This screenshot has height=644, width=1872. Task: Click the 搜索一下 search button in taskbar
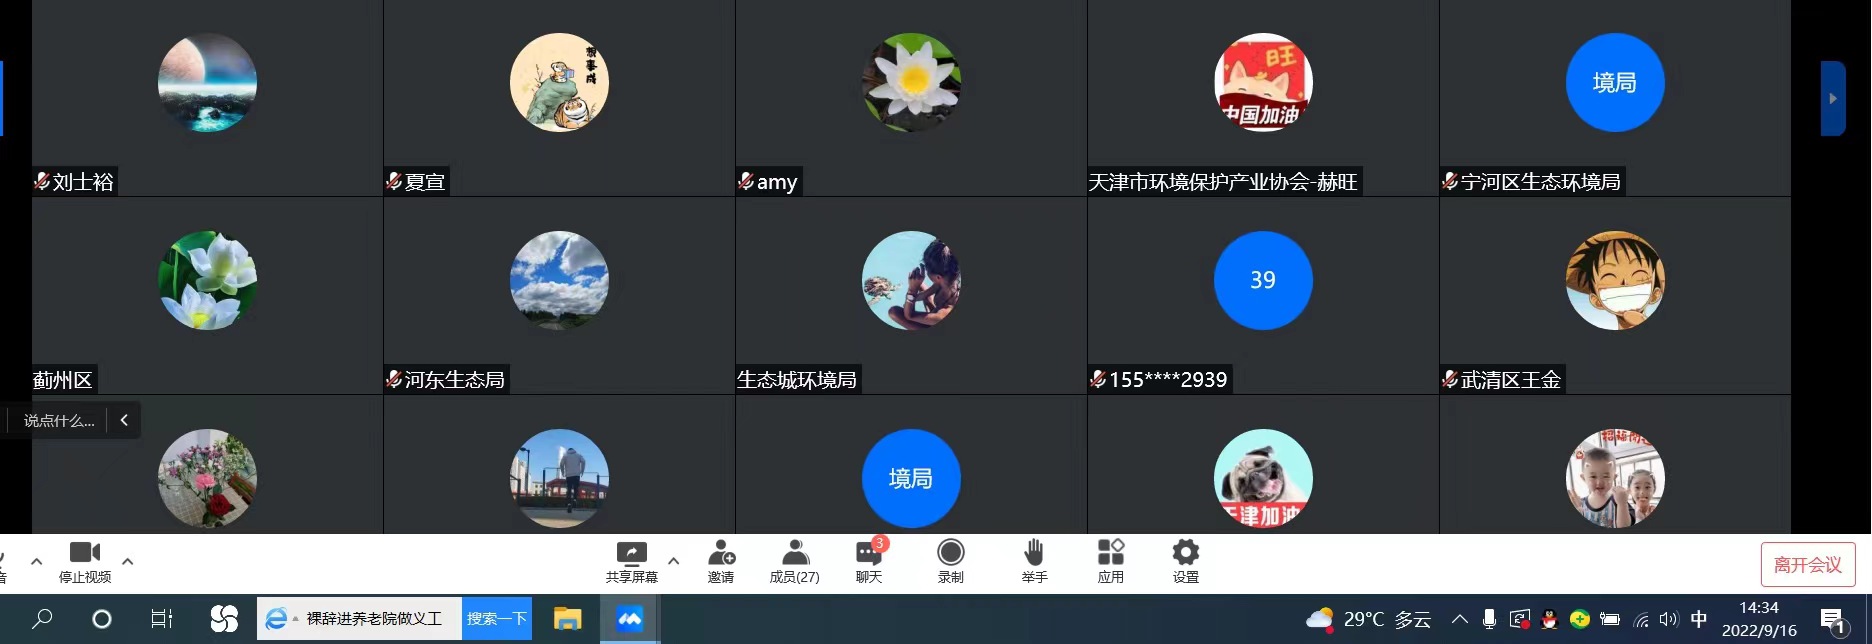tap(497, 619)
